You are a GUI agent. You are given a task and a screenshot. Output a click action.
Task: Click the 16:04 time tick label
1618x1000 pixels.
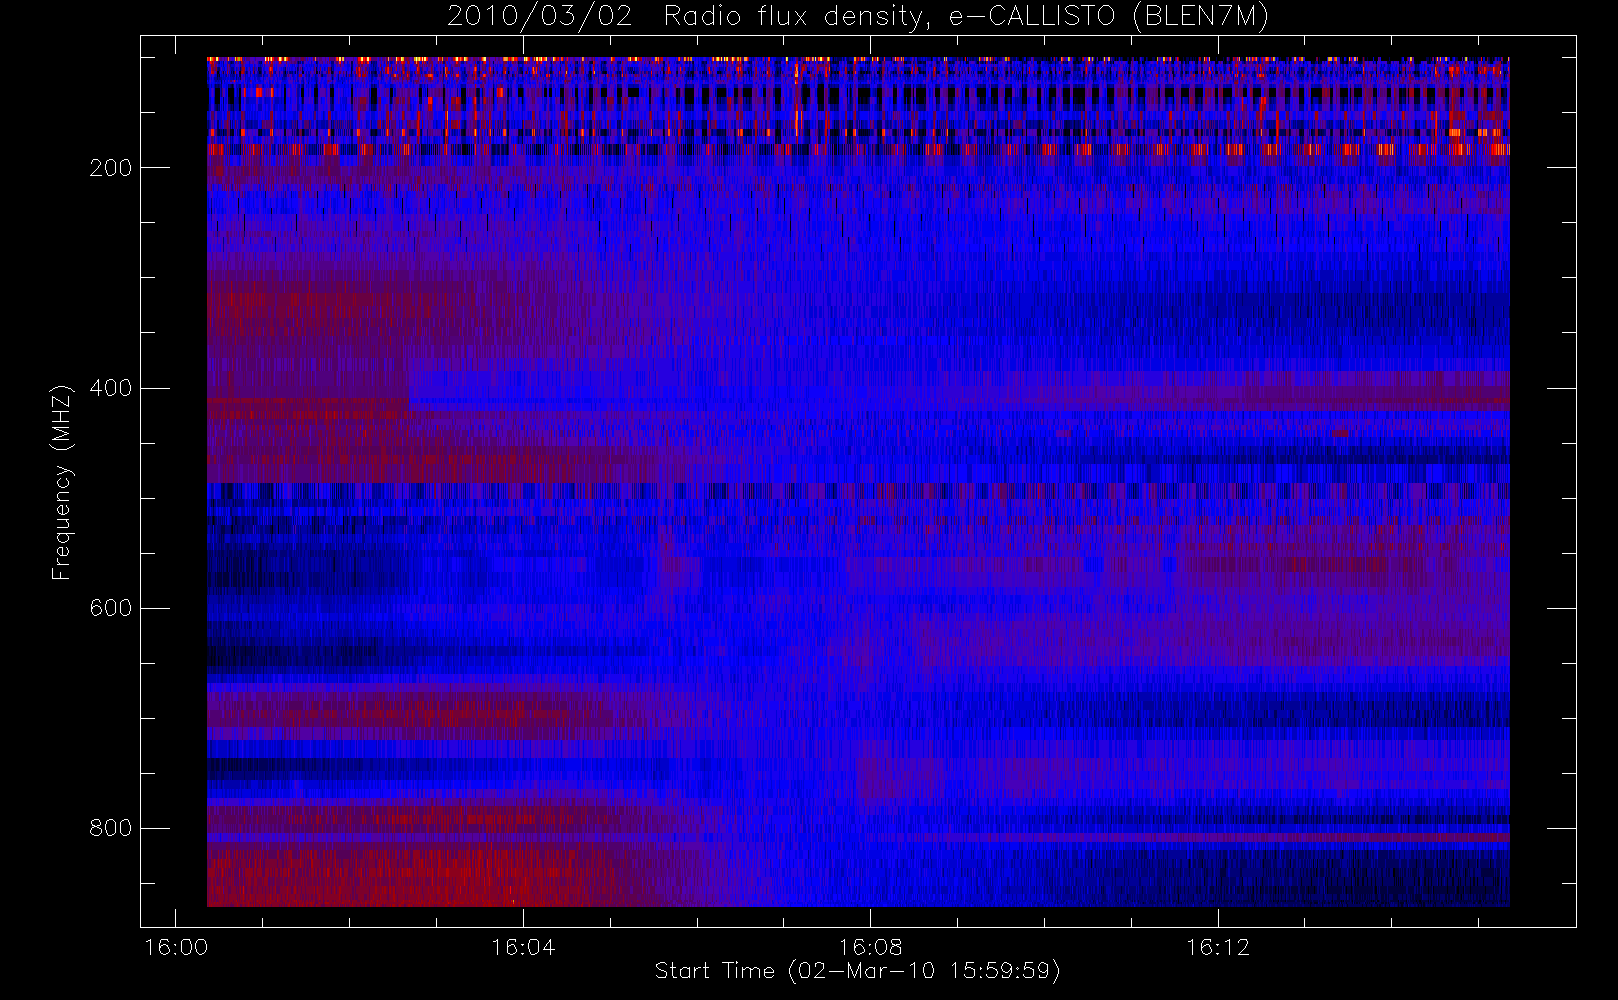[523, 946]
